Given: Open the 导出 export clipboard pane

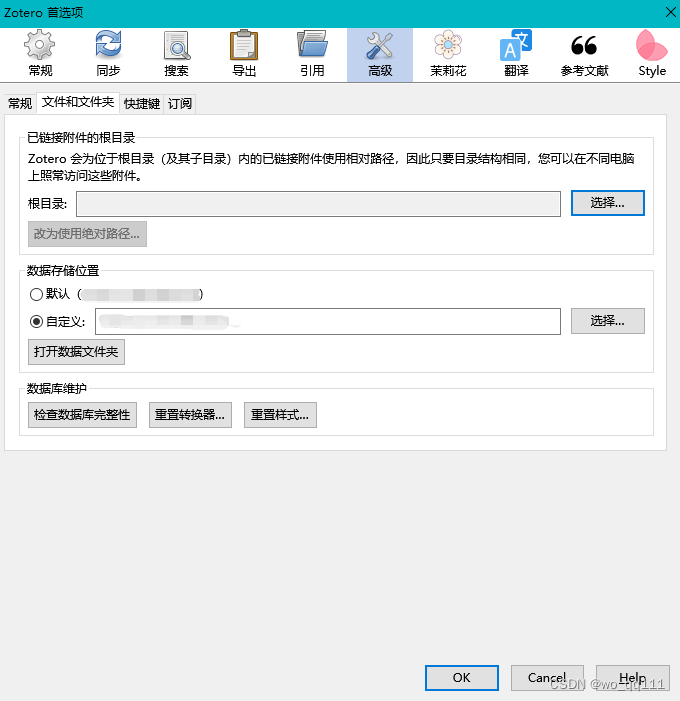Looking at the screenshot, I should [244, 54].
